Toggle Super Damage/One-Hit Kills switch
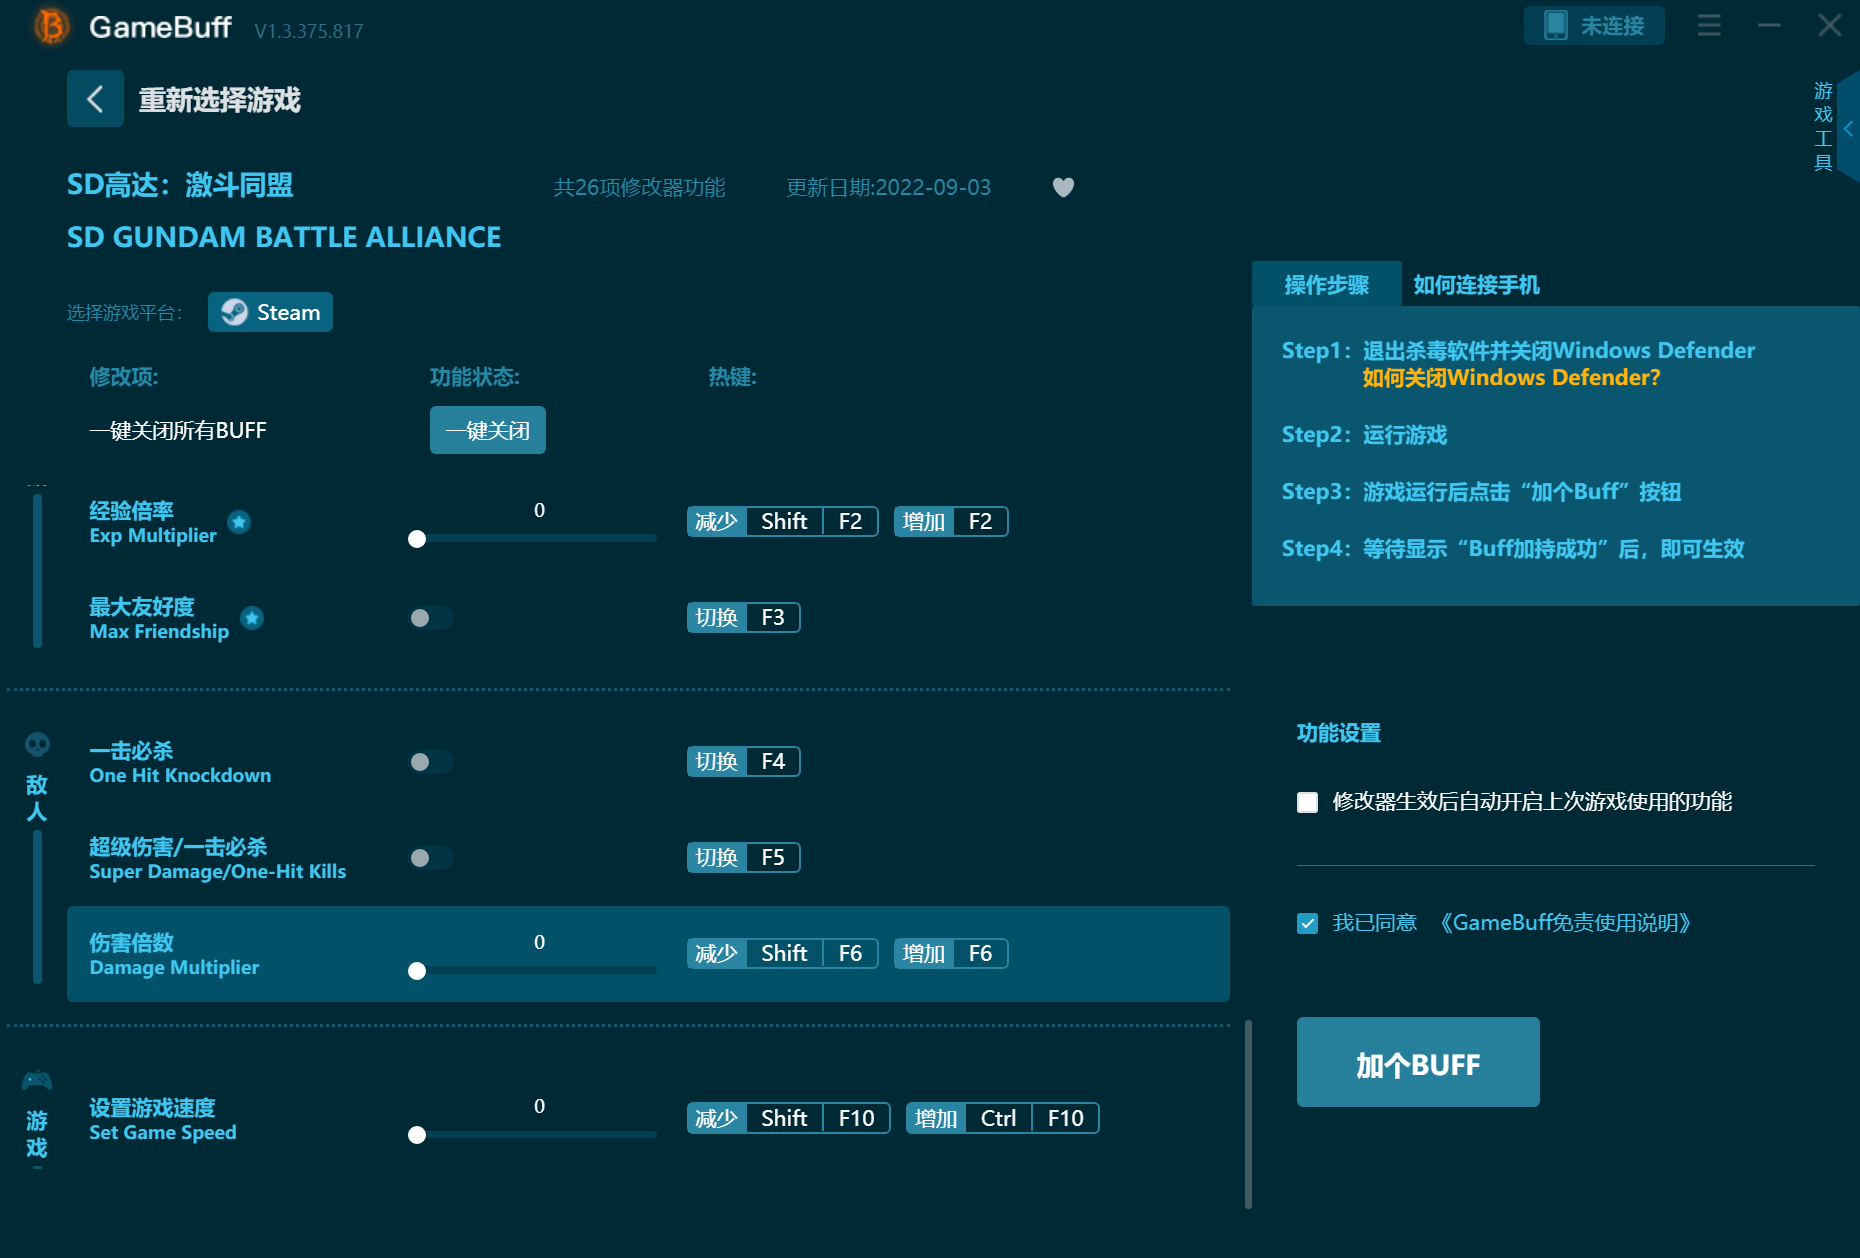 click(431, 858)
